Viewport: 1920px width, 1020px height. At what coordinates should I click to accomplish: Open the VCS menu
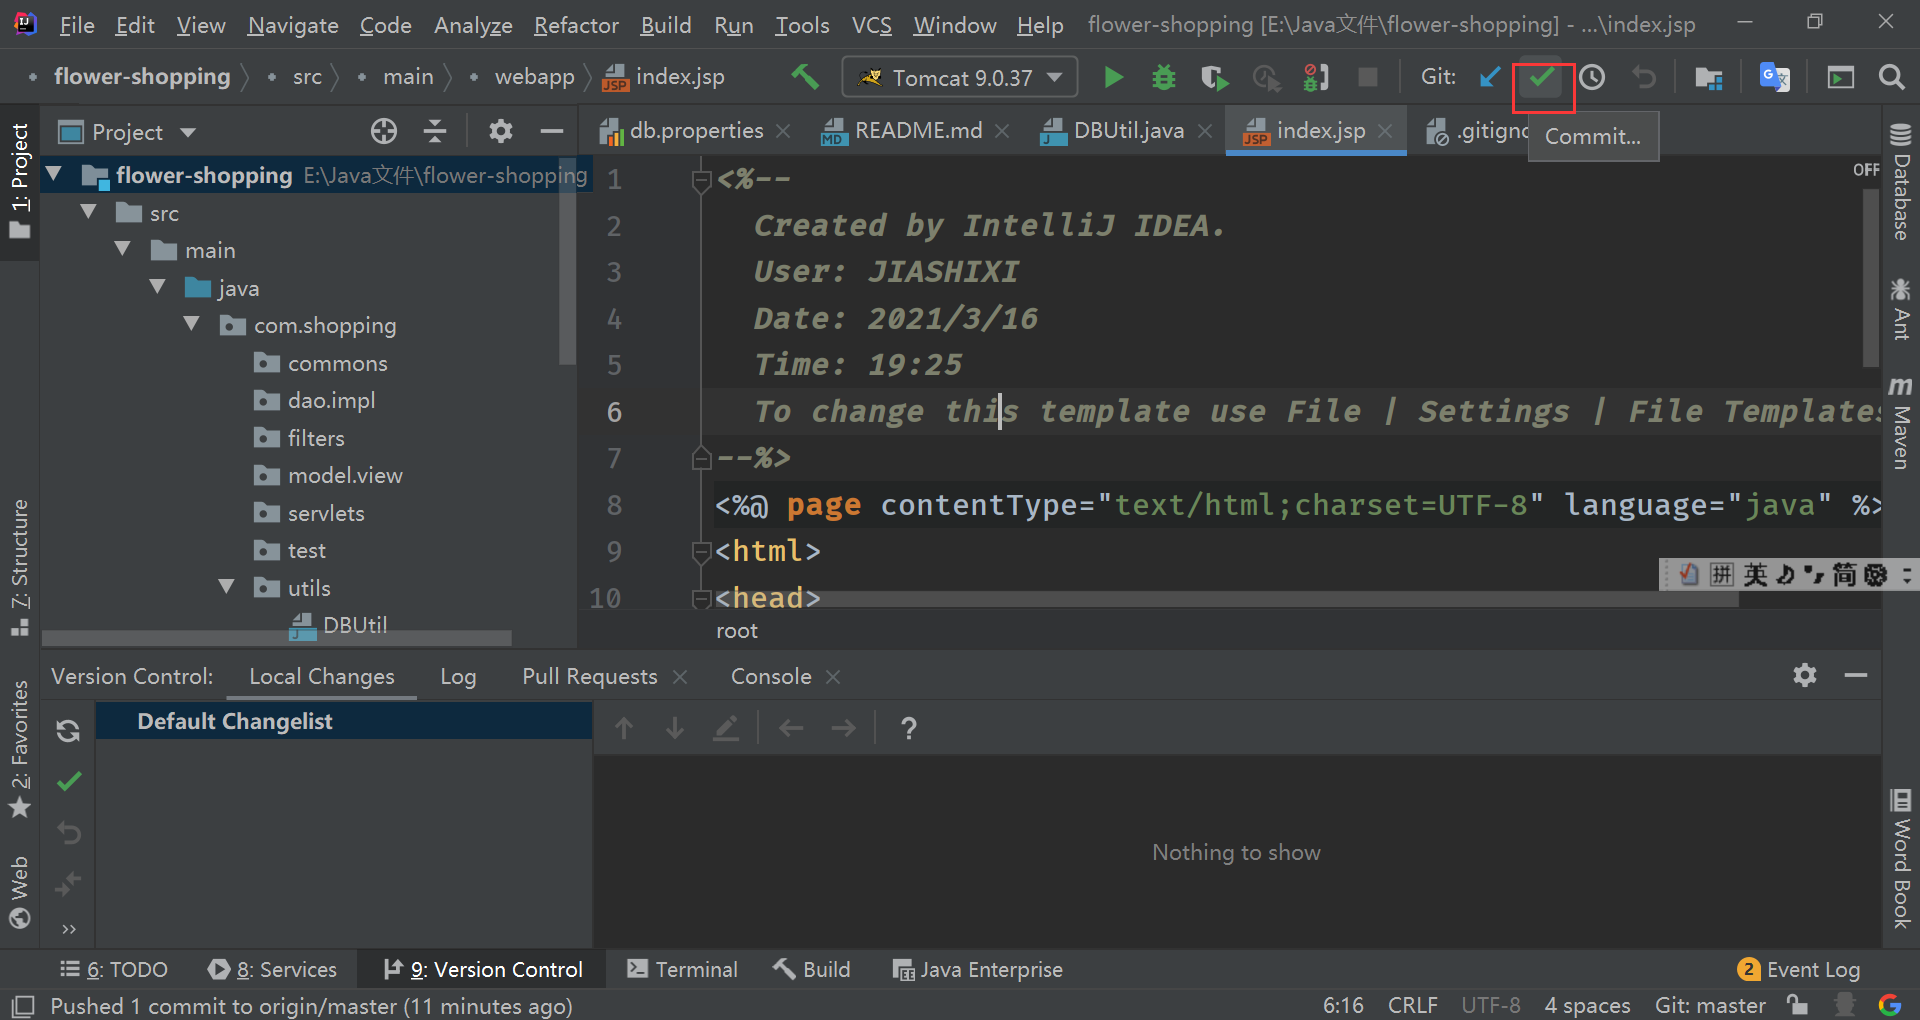point(871,25)
